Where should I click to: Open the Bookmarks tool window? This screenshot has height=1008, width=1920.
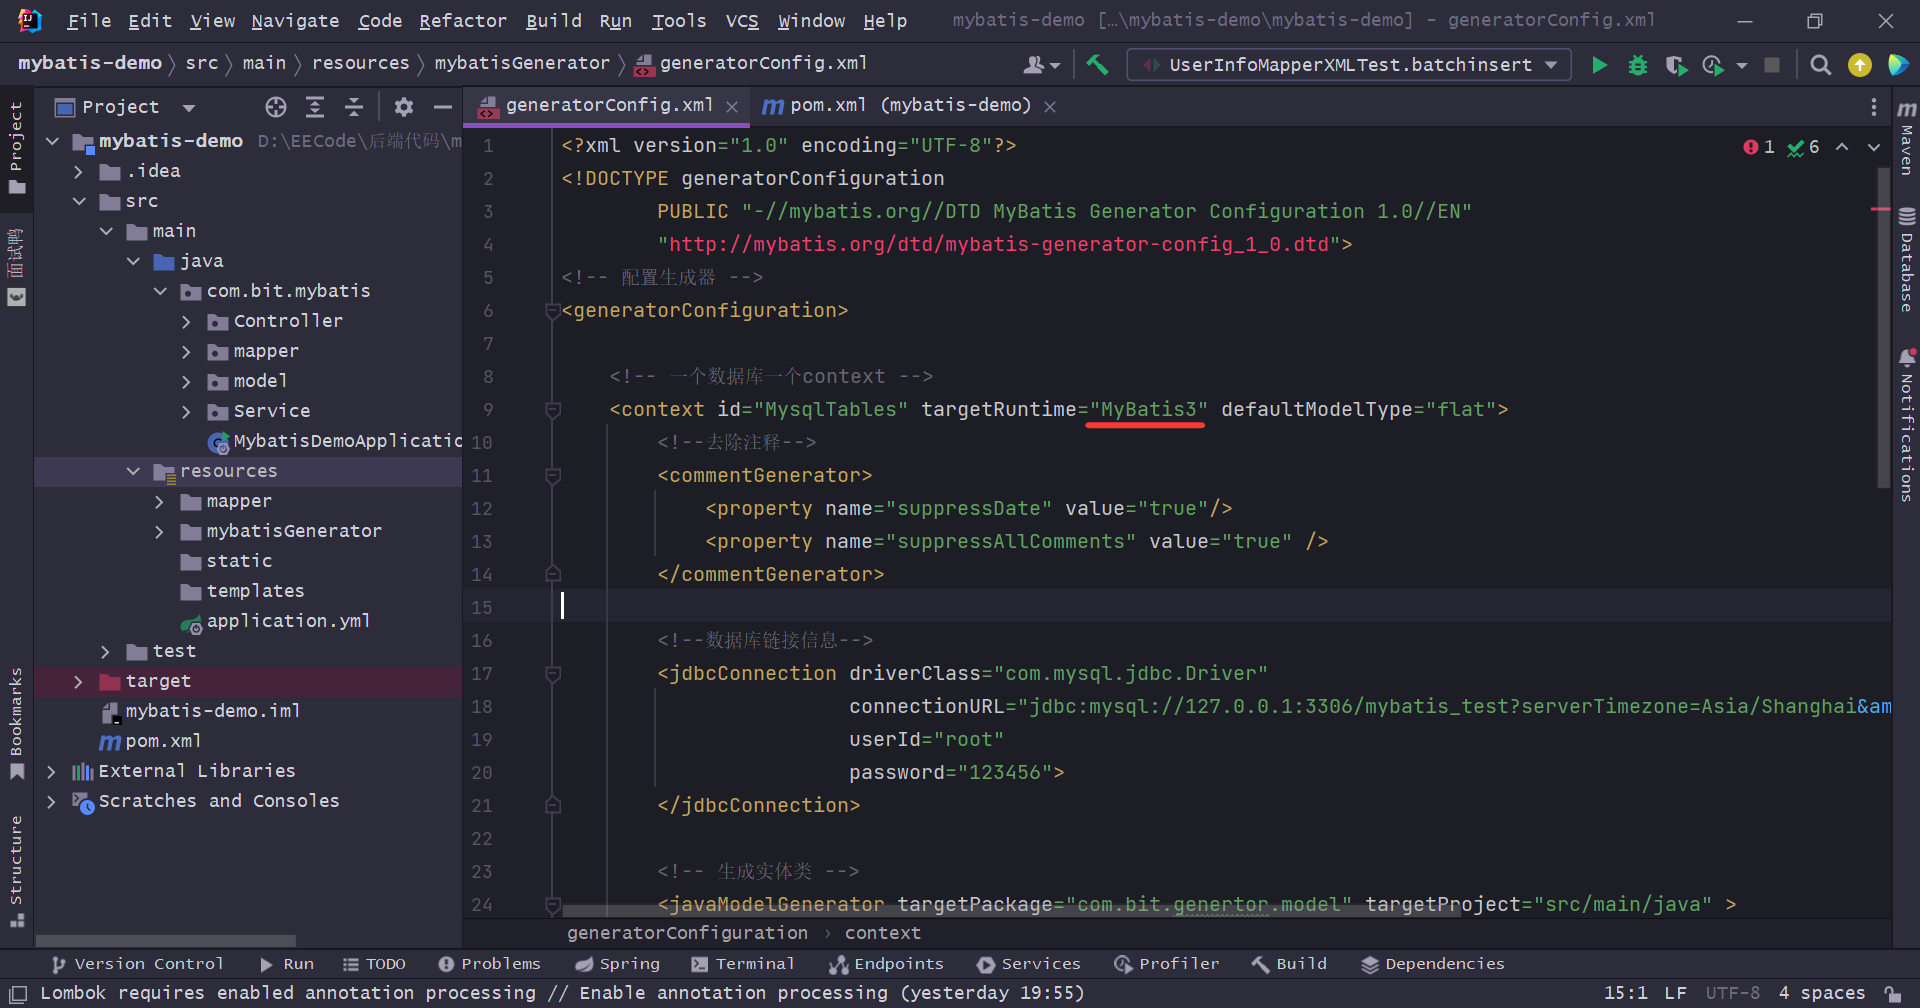16,724
